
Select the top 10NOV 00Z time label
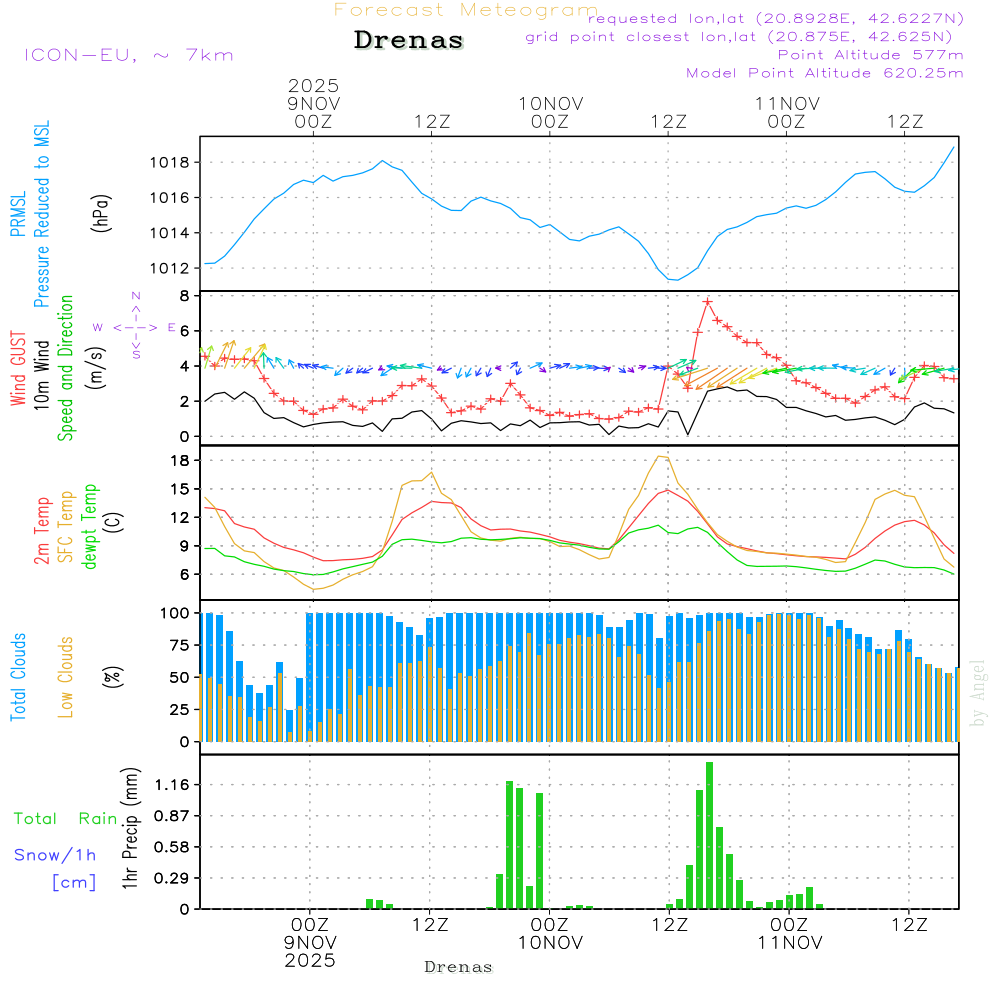[550, 112]
